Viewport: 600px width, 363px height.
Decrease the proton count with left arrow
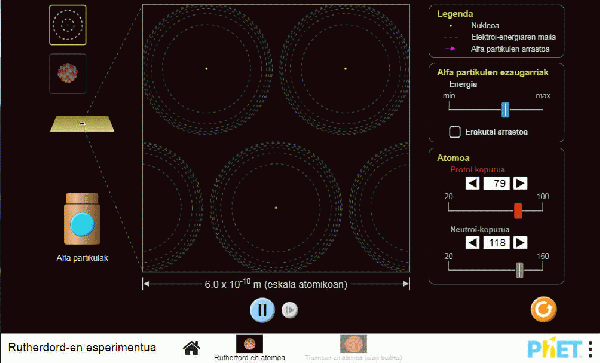473,184
